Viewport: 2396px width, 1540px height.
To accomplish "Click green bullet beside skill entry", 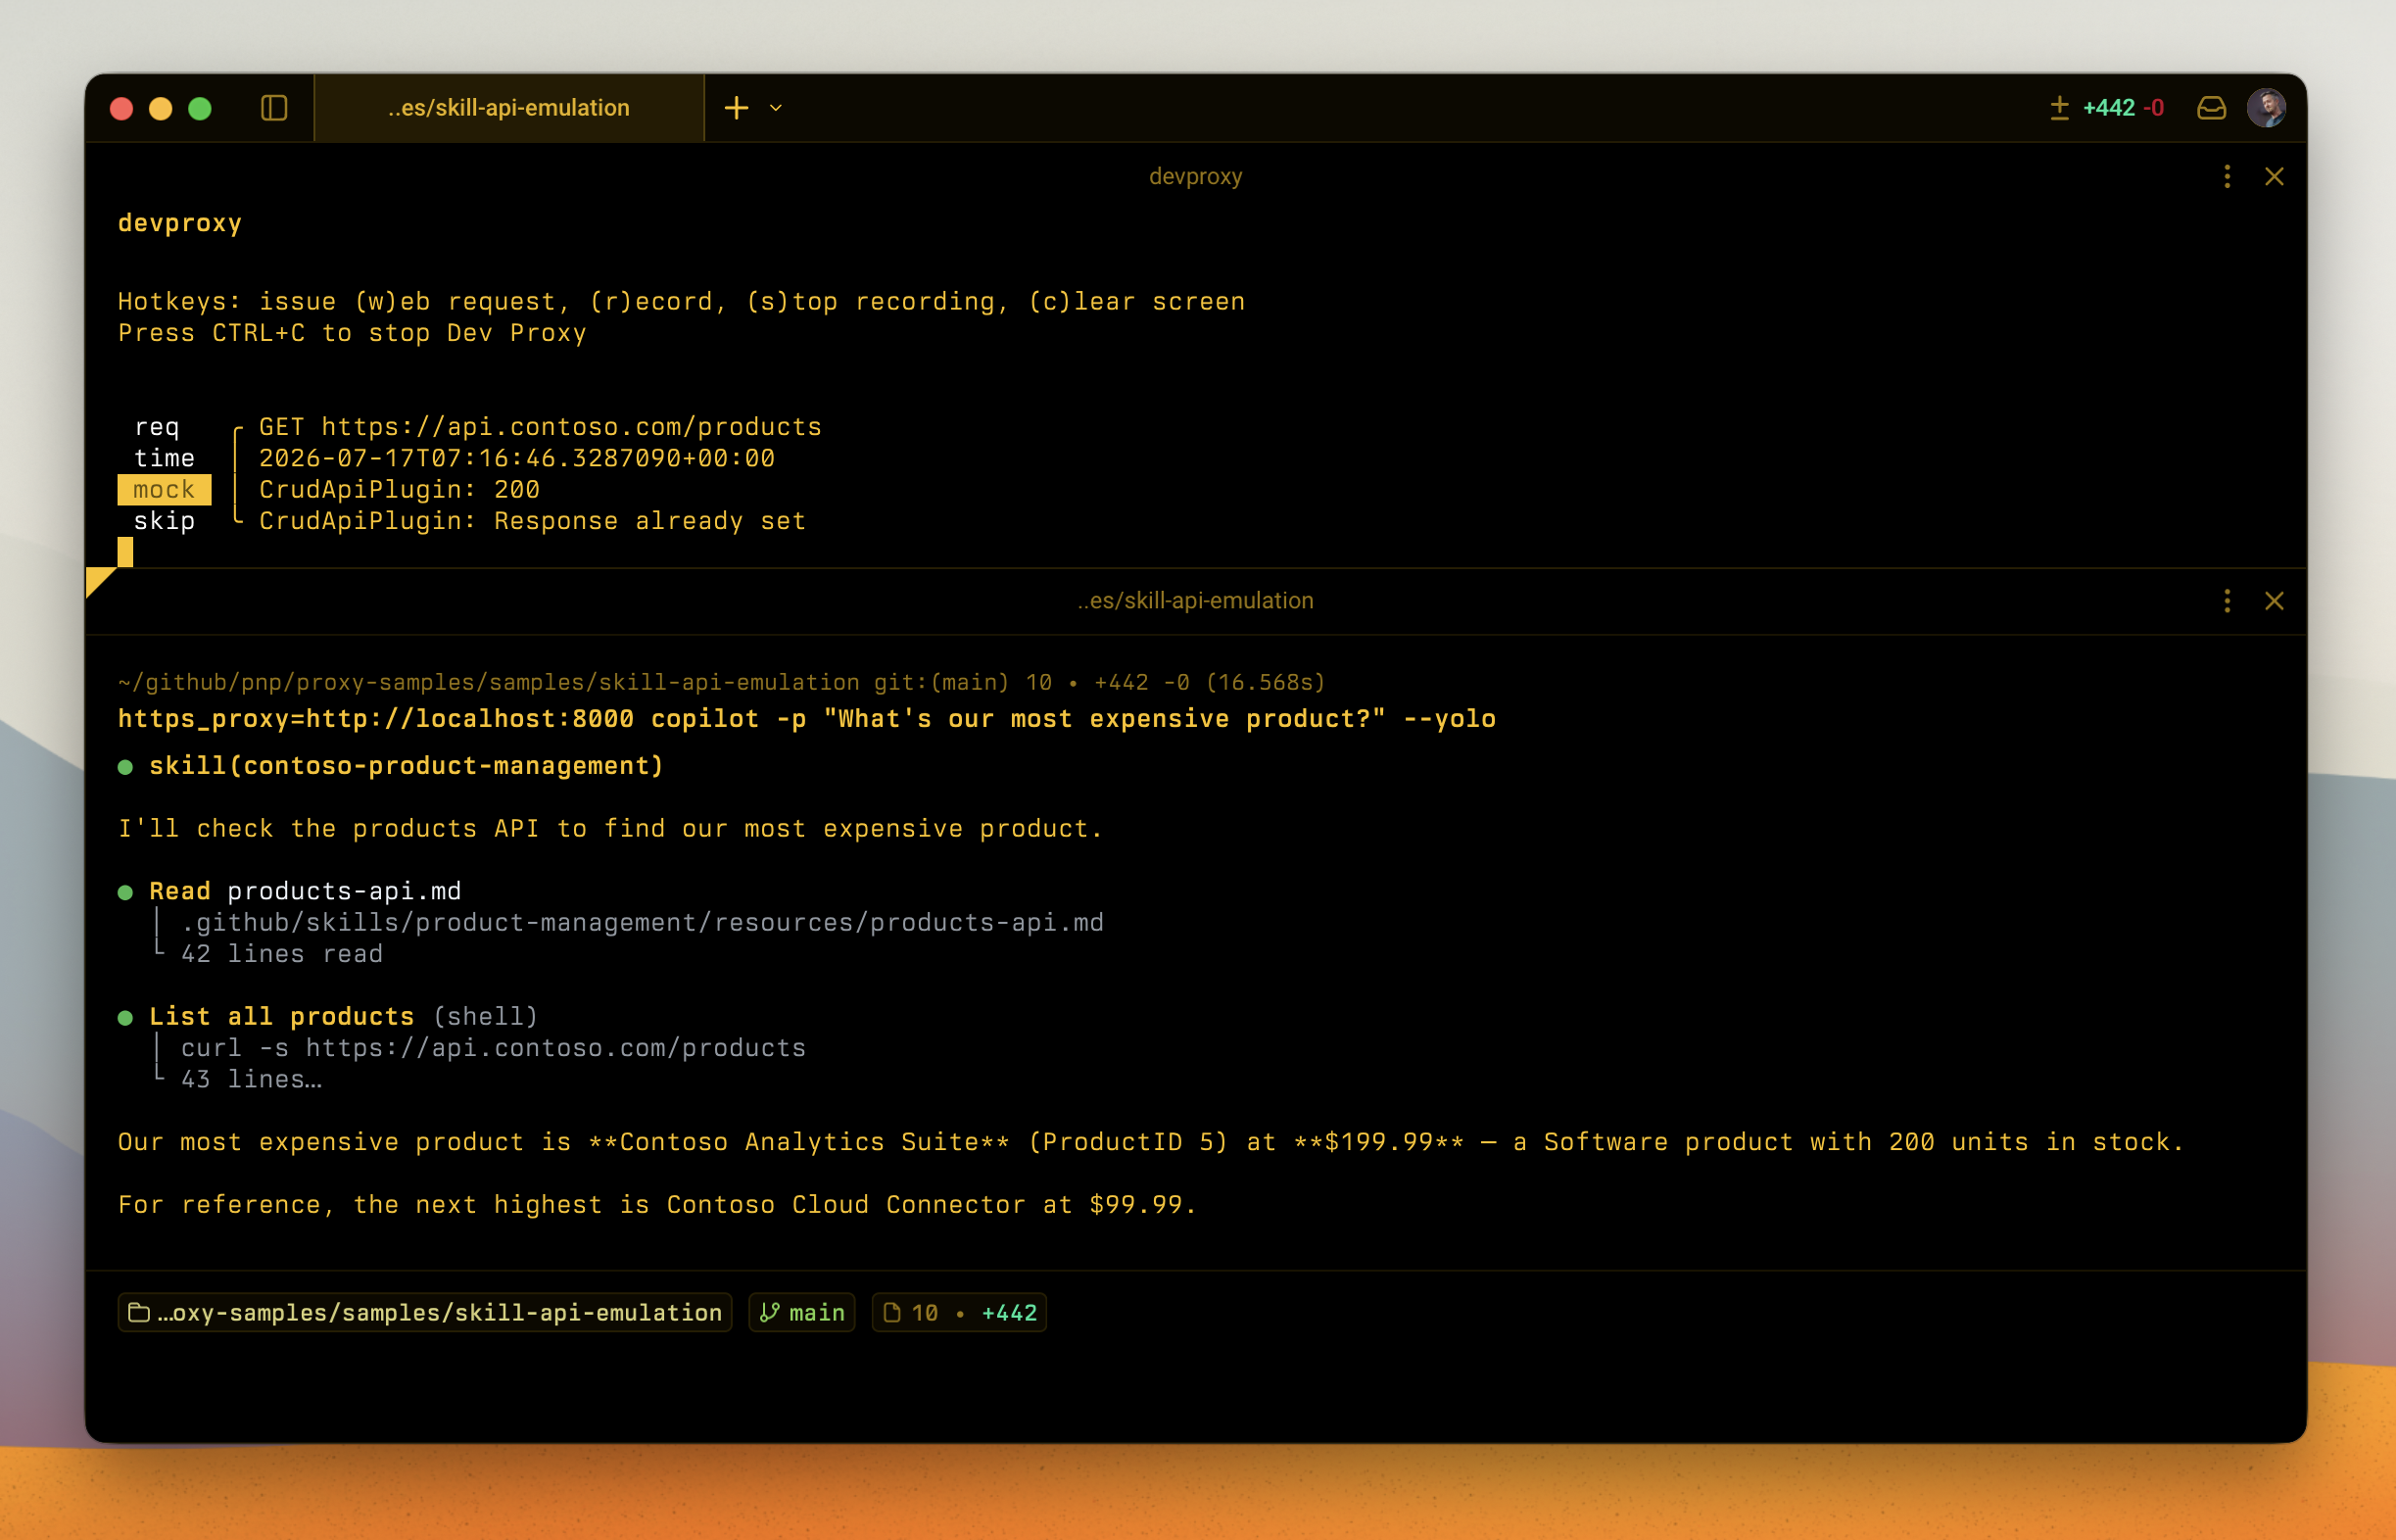I will (x=125, y=767).
